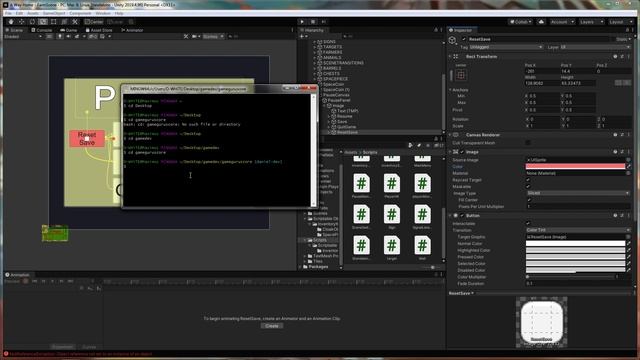Toggle scene lighting in the Scene toolbar

click(x=60, y=36)
